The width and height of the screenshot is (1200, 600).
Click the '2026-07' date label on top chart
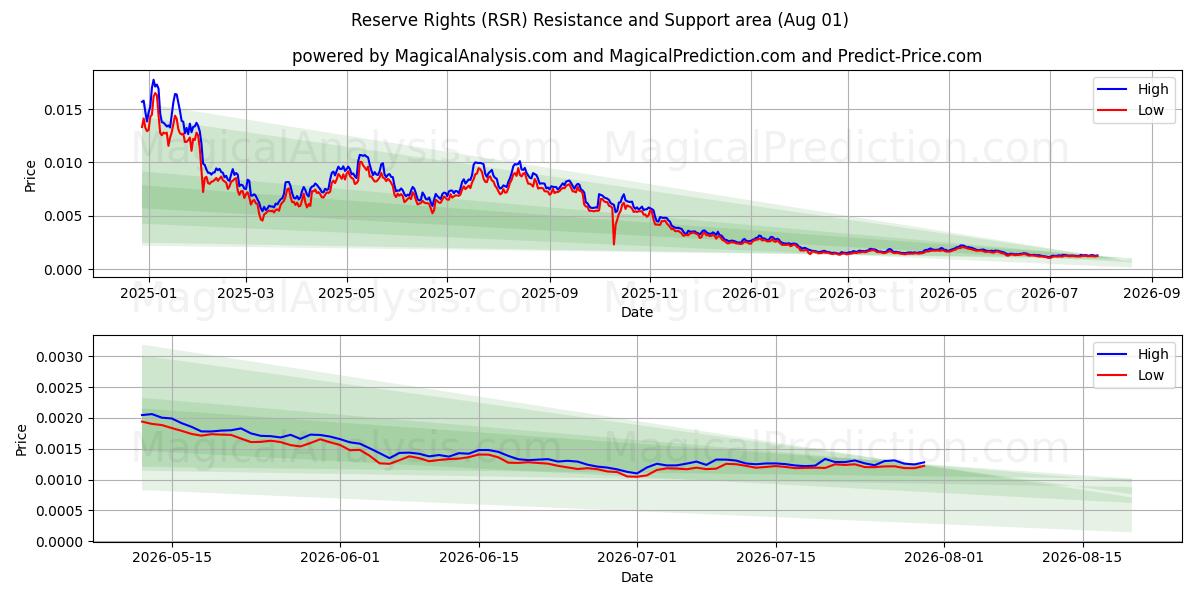pyautogui.click(x=1050, y=293)
